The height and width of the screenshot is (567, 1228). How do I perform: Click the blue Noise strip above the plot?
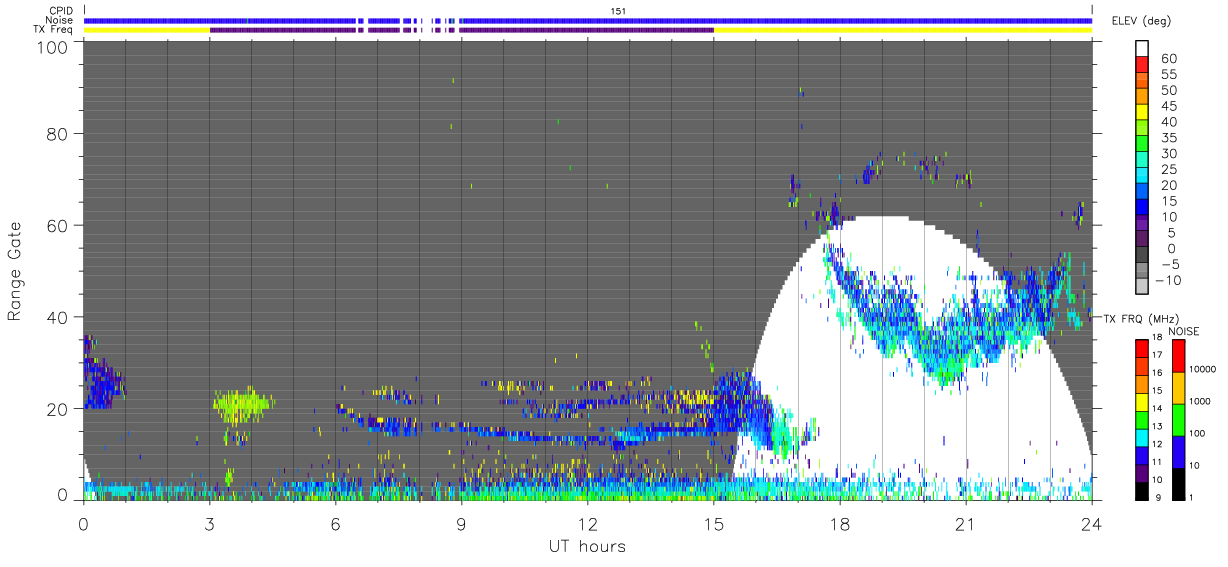pyautogui.click(x=588, y=20)
